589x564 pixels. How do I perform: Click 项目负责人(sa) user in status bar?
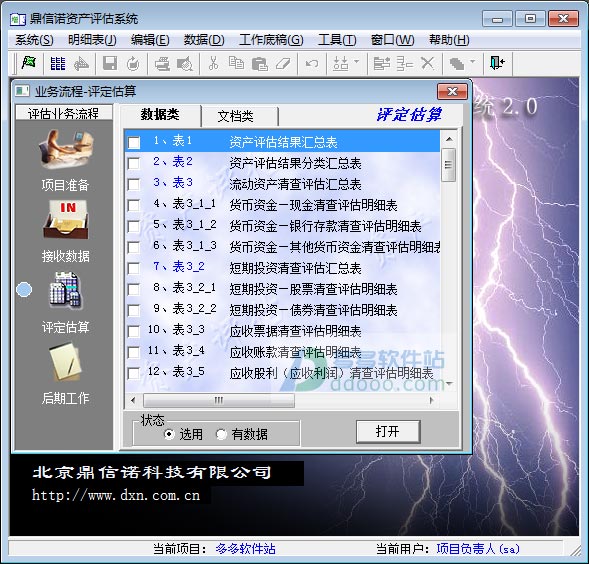coord(478,549)
